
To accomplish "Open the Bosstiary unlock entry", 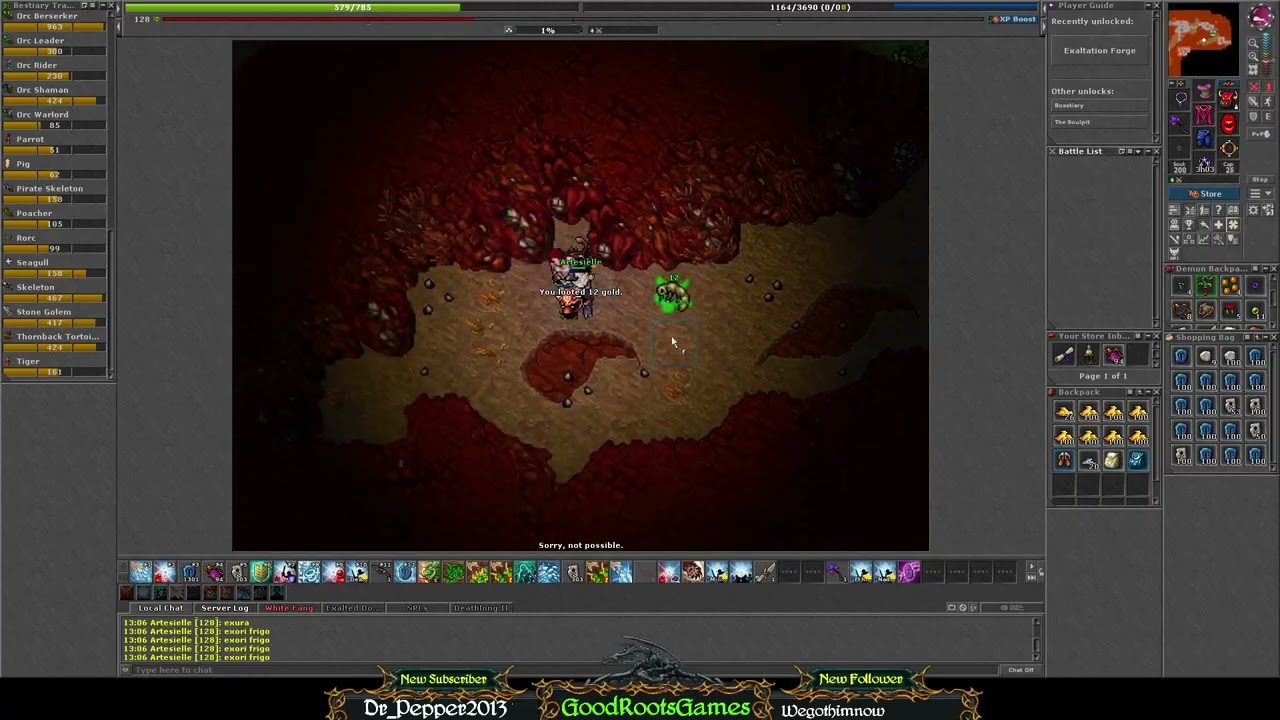I will click(1099, 105).
